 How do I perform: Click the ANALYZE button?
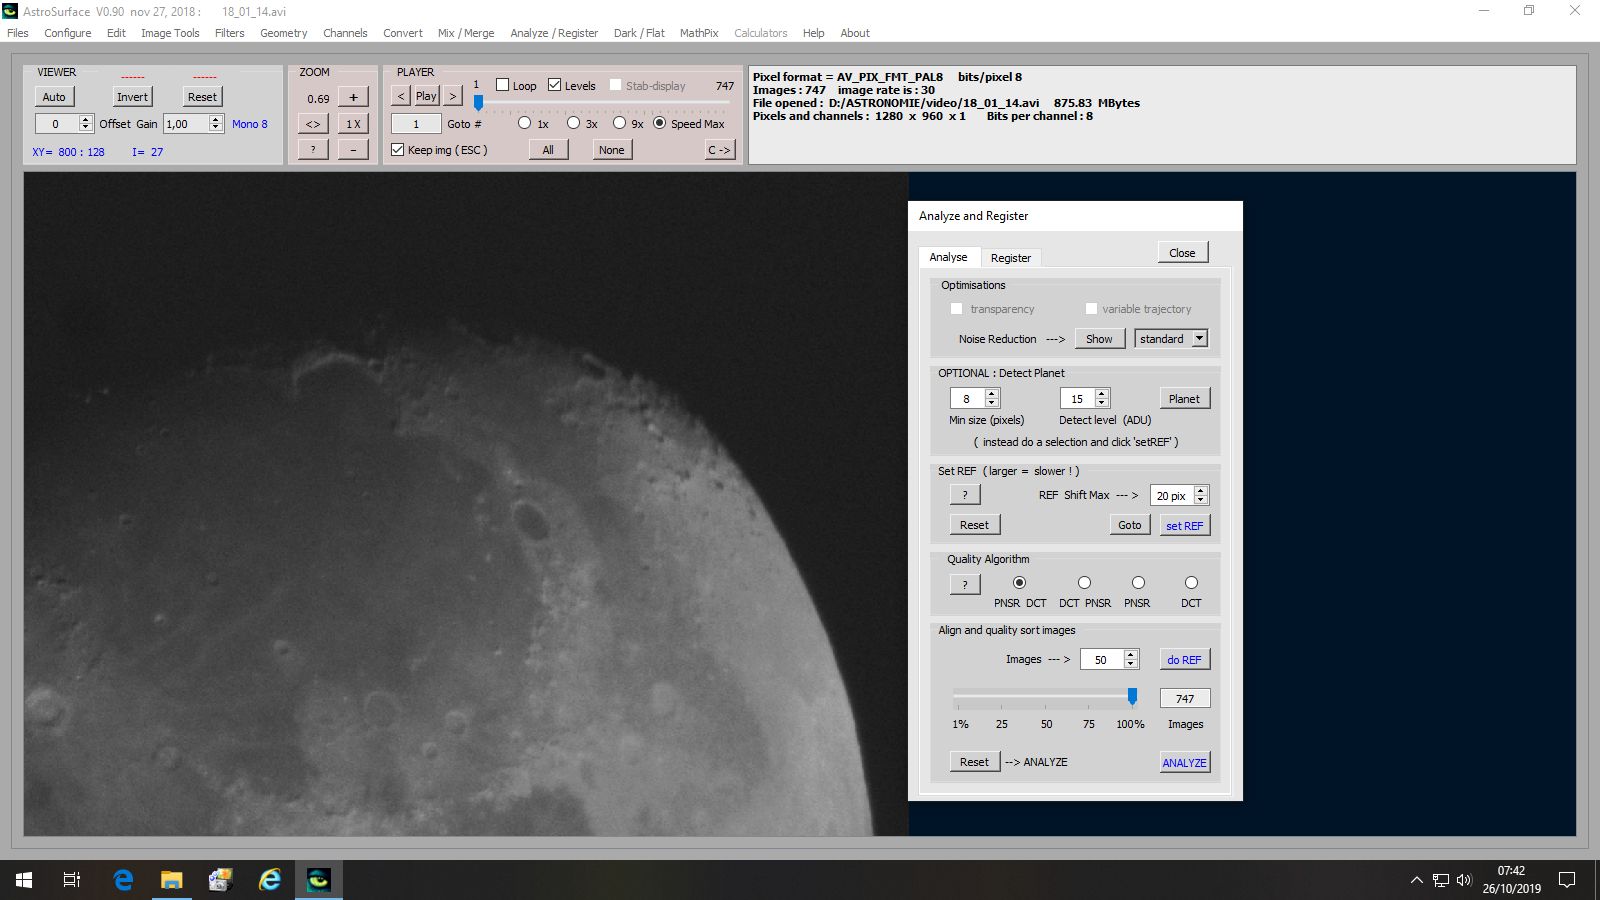[1184, 763]
